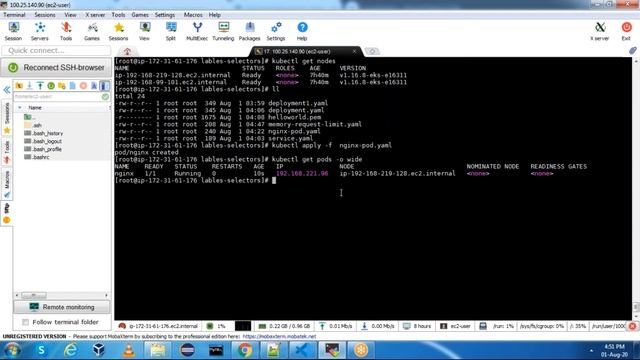This screenshot has height=360, width=640.
Task: Confirm the SFTP path with green check
Action: coord(105,97)
